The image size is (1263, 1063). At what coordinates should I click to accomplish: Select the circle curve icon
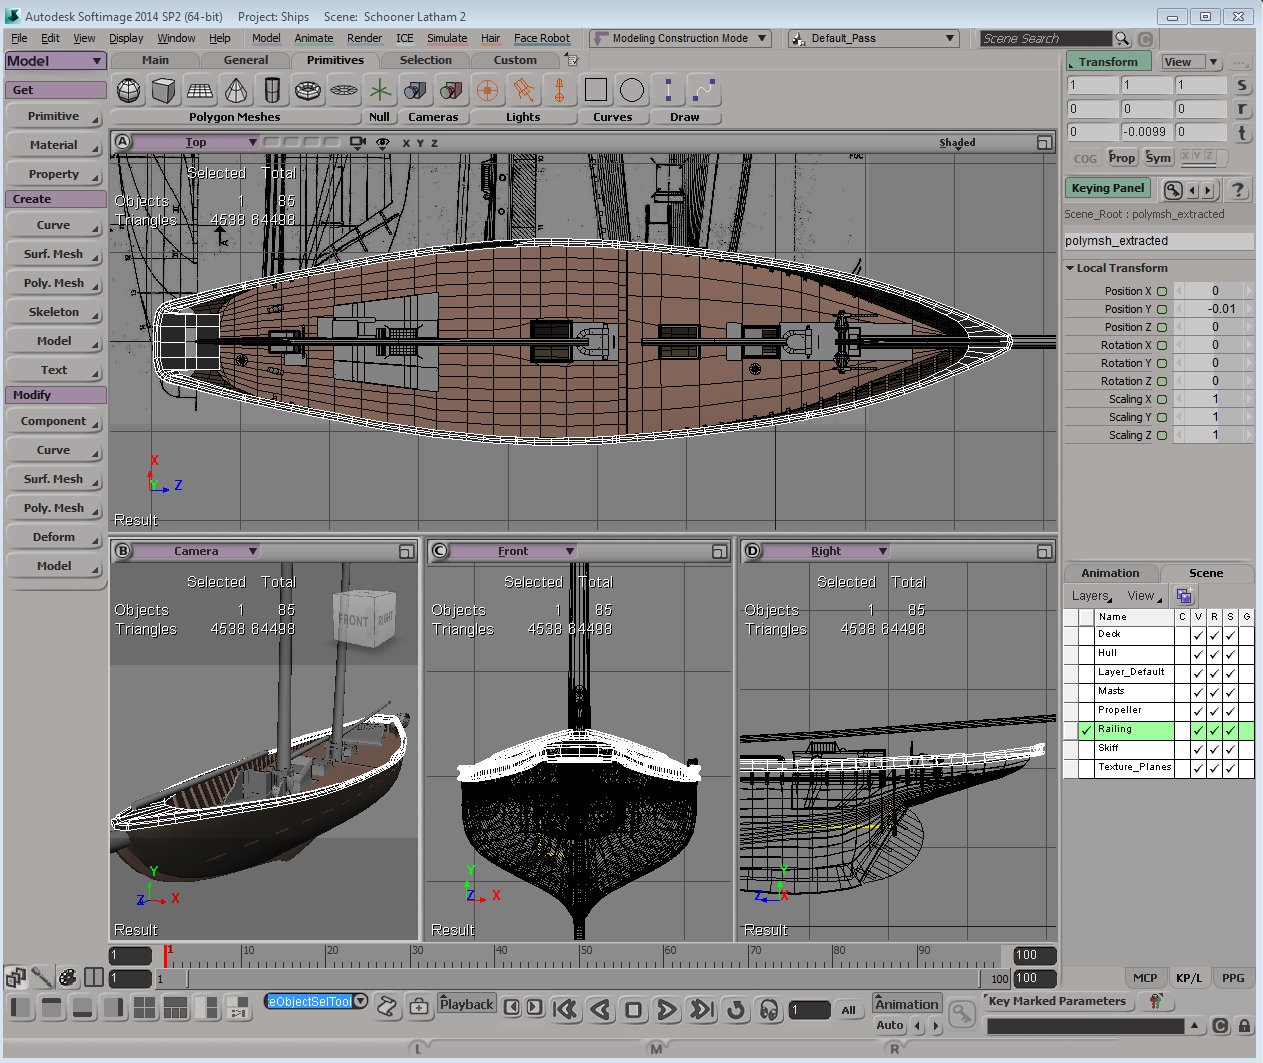pyautogui.click(x=632, y=91)
